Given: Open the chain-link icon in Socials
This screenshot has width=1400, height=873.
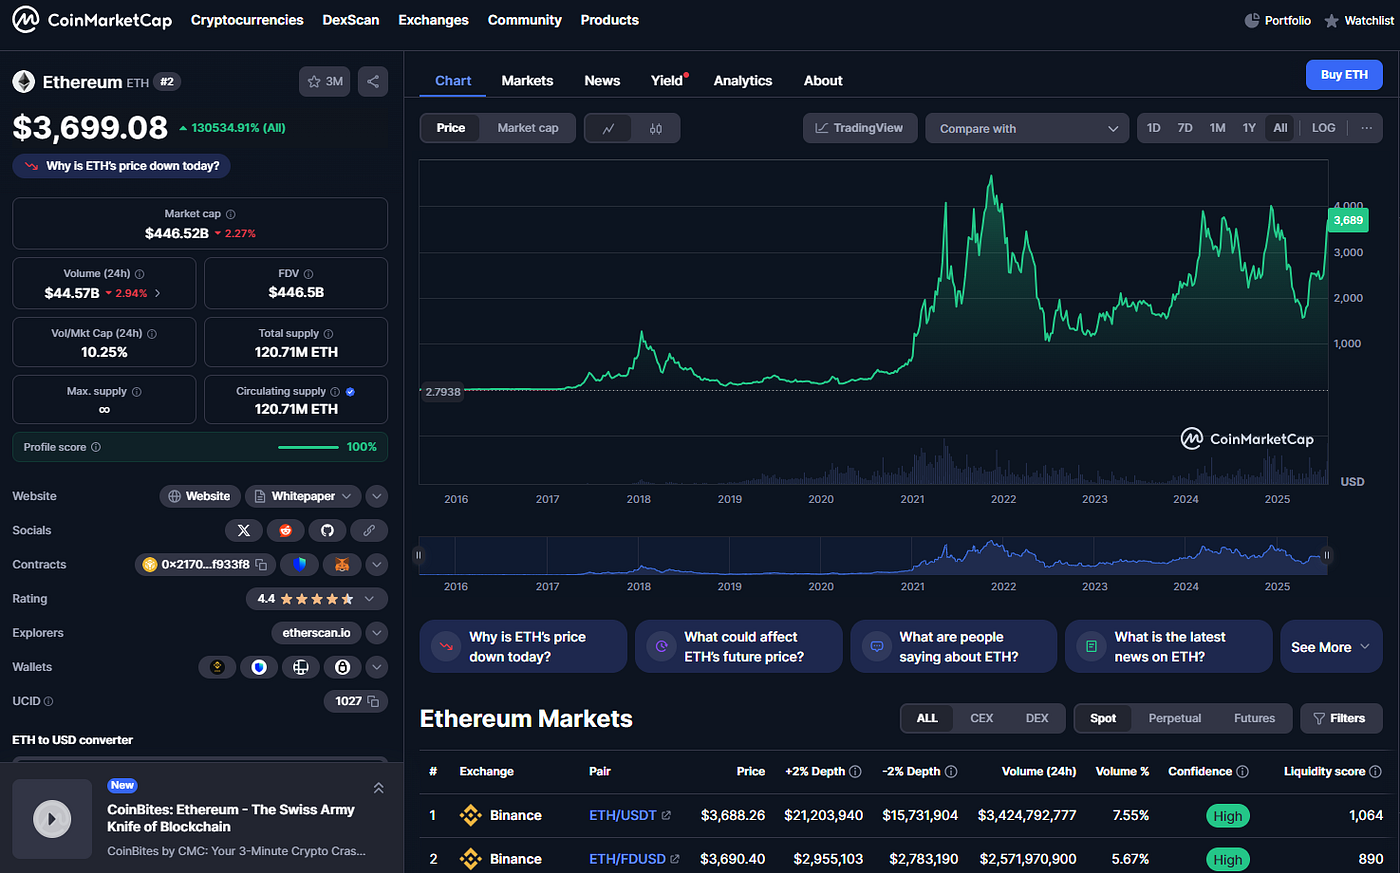Looking at the screenshot, I should pyautogui.click(x=369, y=530).
